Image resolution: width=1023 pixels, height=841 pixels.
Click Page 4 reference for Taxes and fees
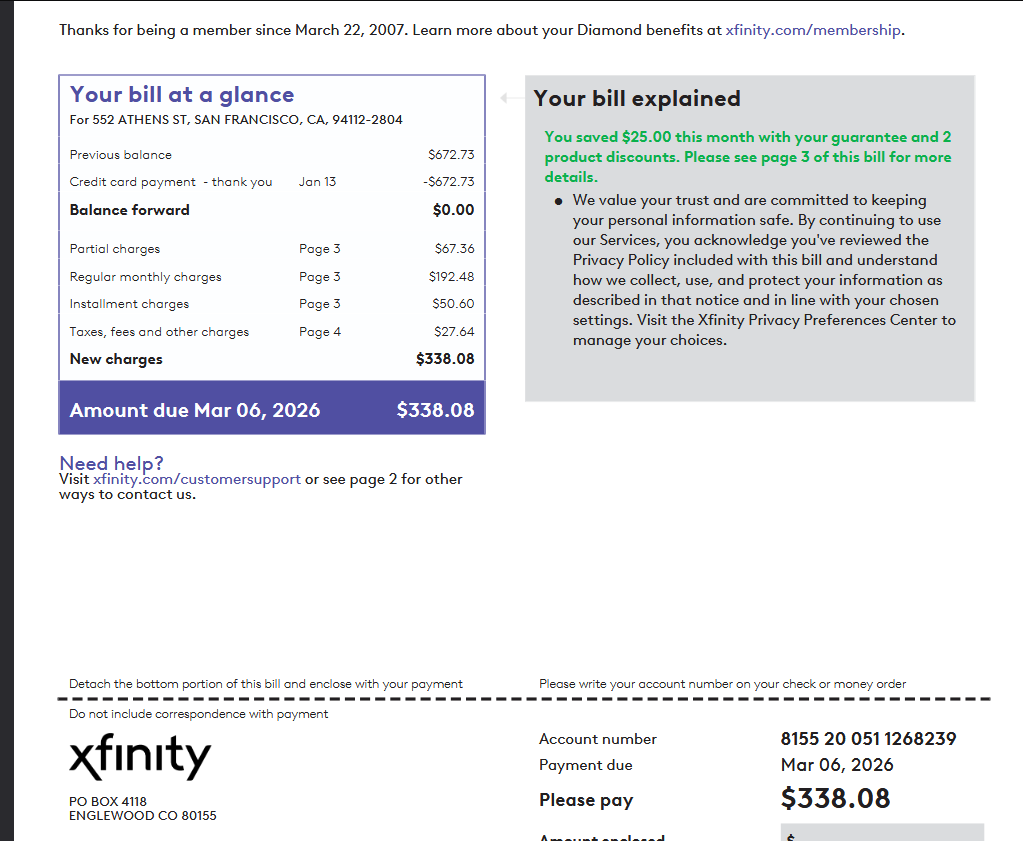click(x=320, y=332)
